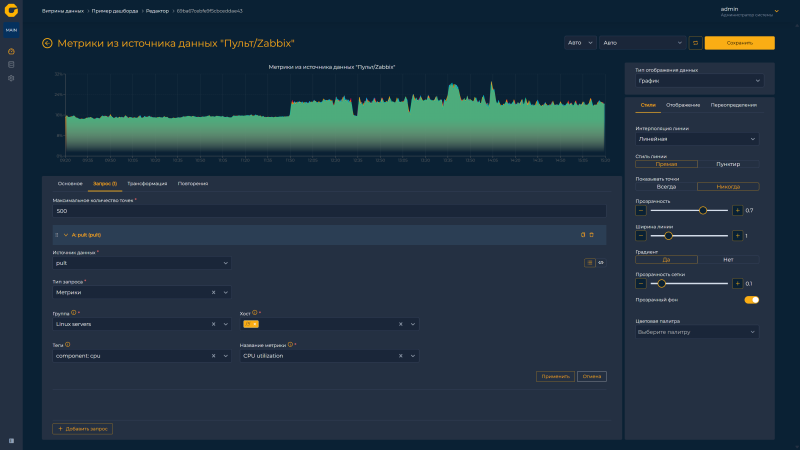Set Градиент to Да
Image resolution: width=800 pixels, height=450 pixels.
(x=666, y=260)
